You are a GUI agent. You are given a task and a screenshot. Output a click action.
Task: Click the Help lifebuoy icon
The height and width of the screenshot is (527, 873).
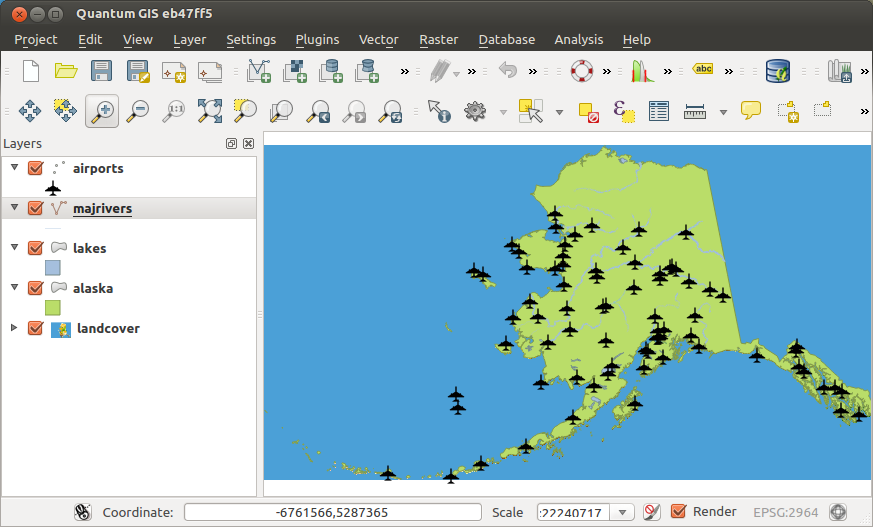[x=582, y=71]
